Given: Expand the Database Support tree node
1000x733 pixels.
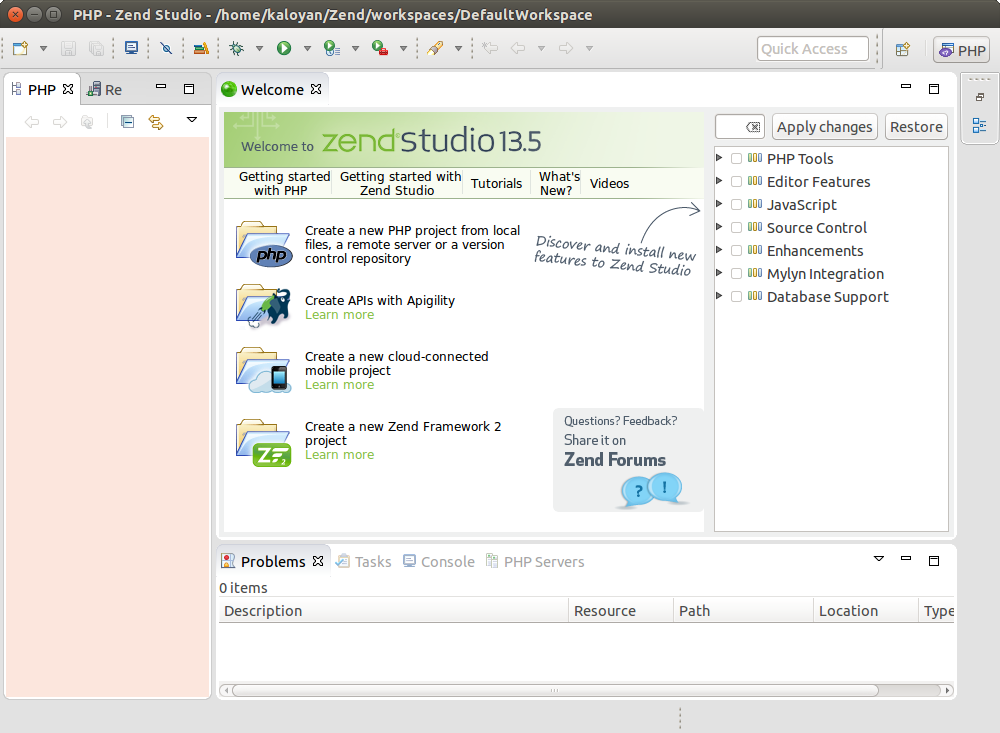Looking at the screenshot, I should pos(719,295).
